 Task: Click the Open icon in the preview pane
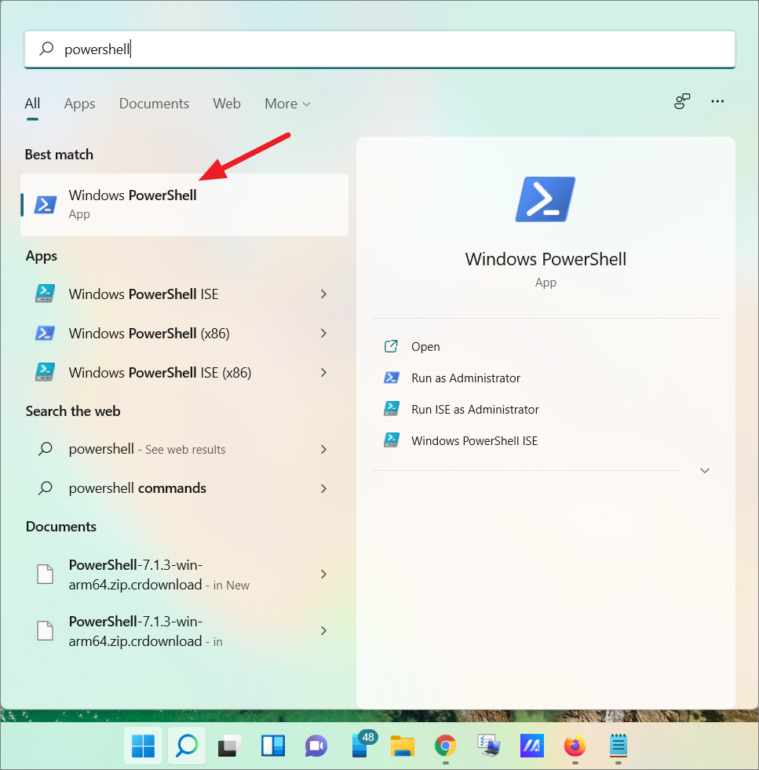tap(391, 346)
